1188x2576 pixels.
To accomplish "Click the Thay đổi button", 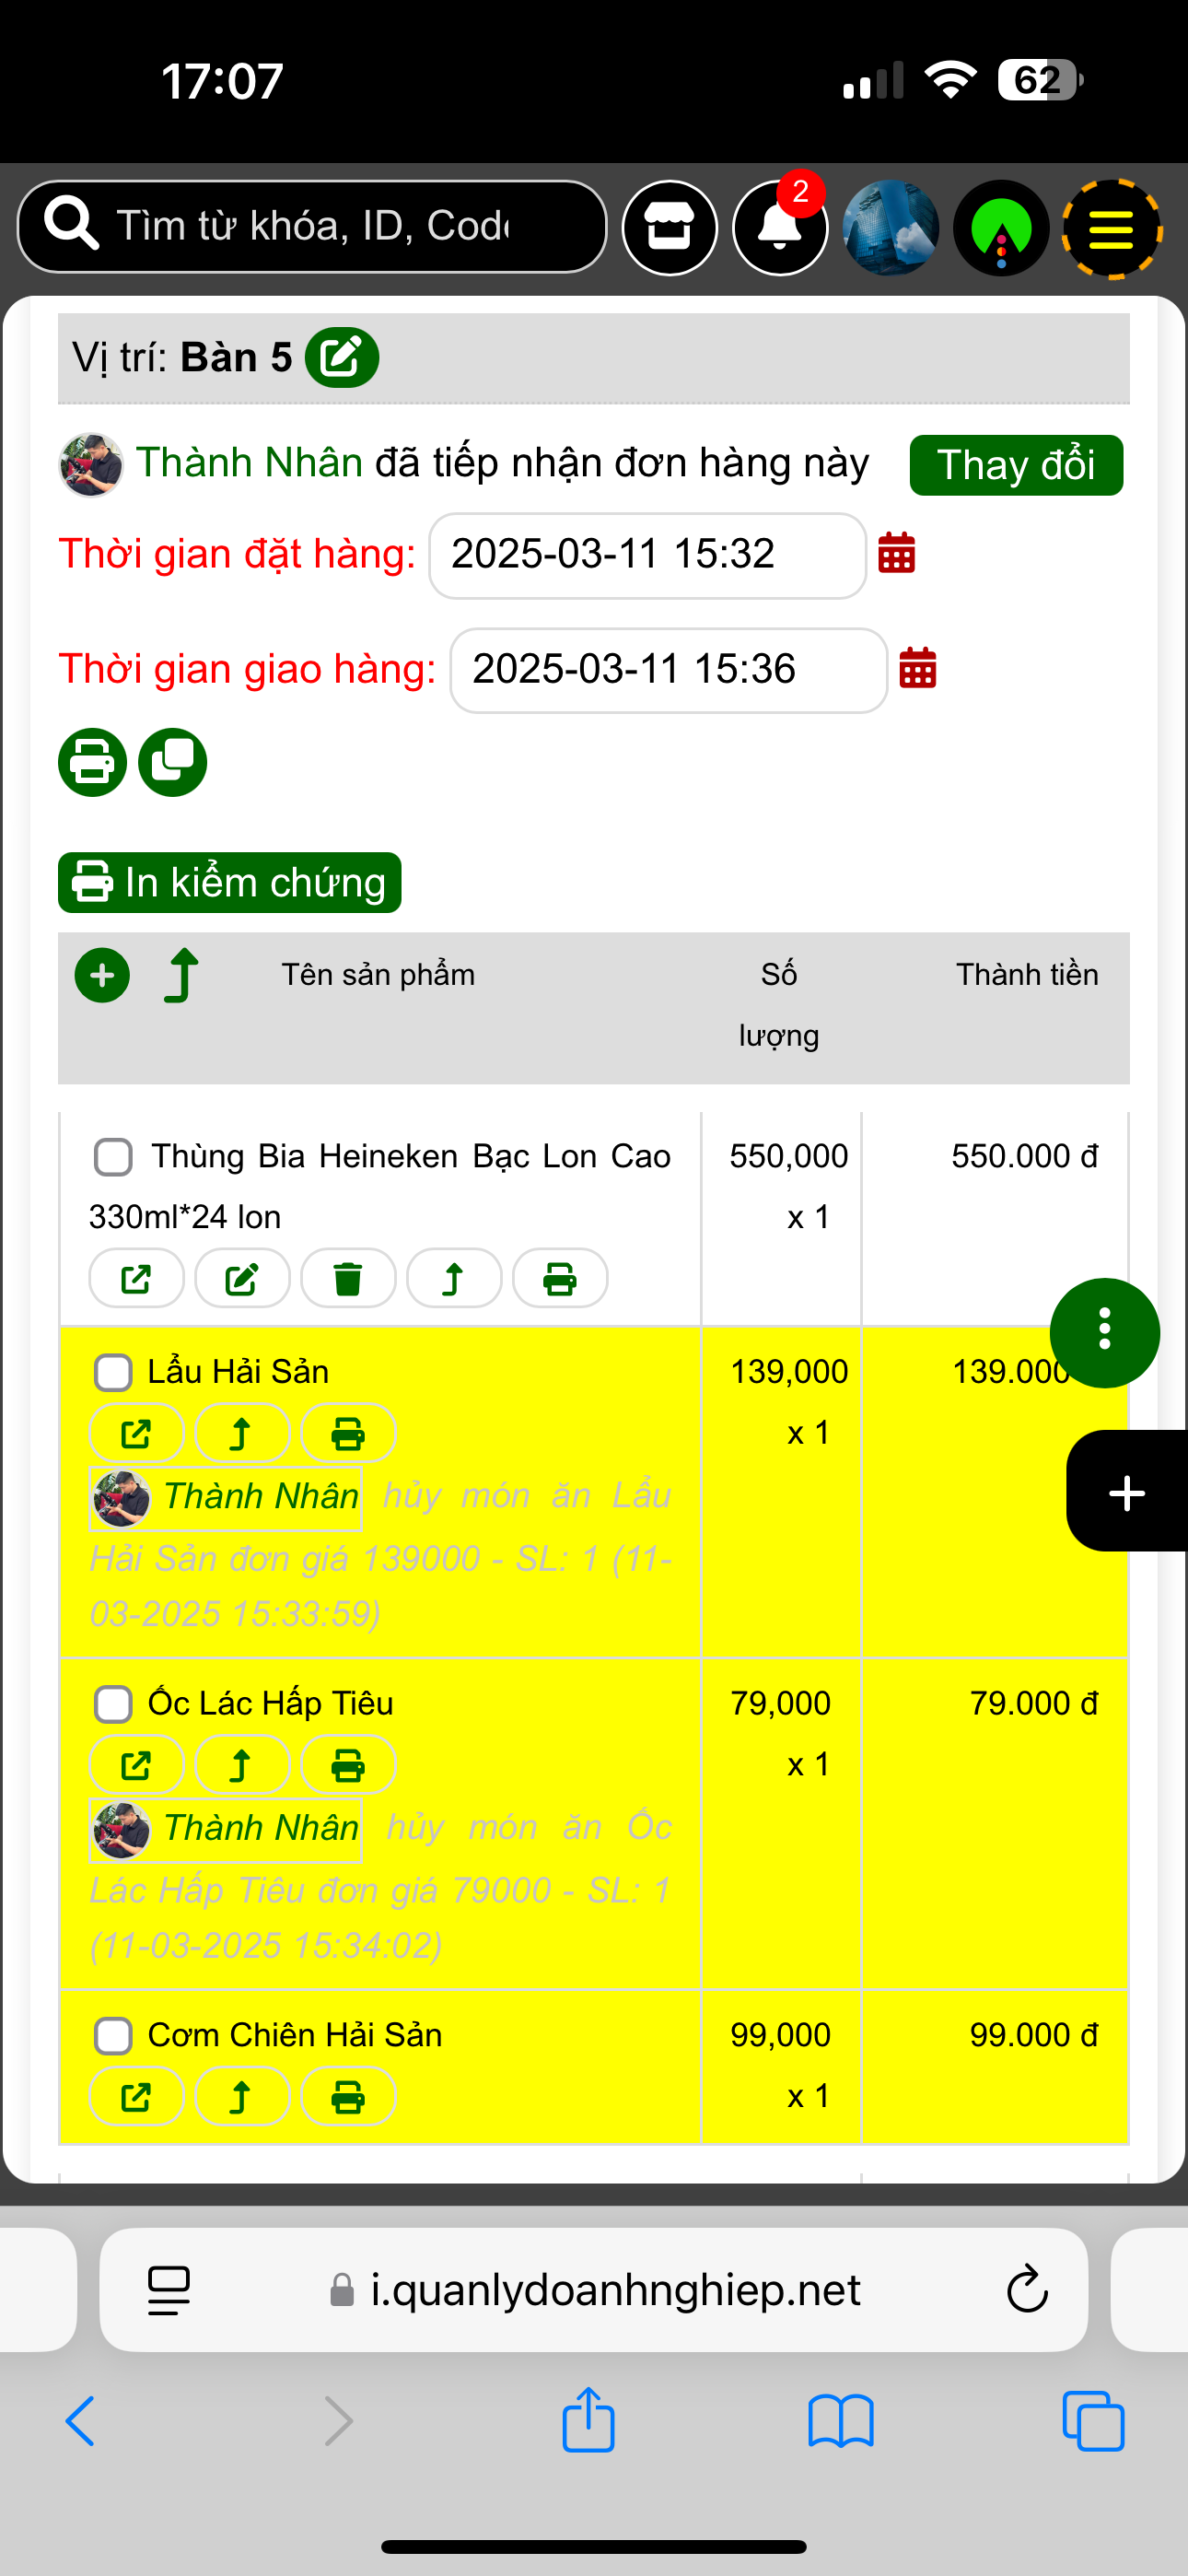I will click(x=1015, y=465).
